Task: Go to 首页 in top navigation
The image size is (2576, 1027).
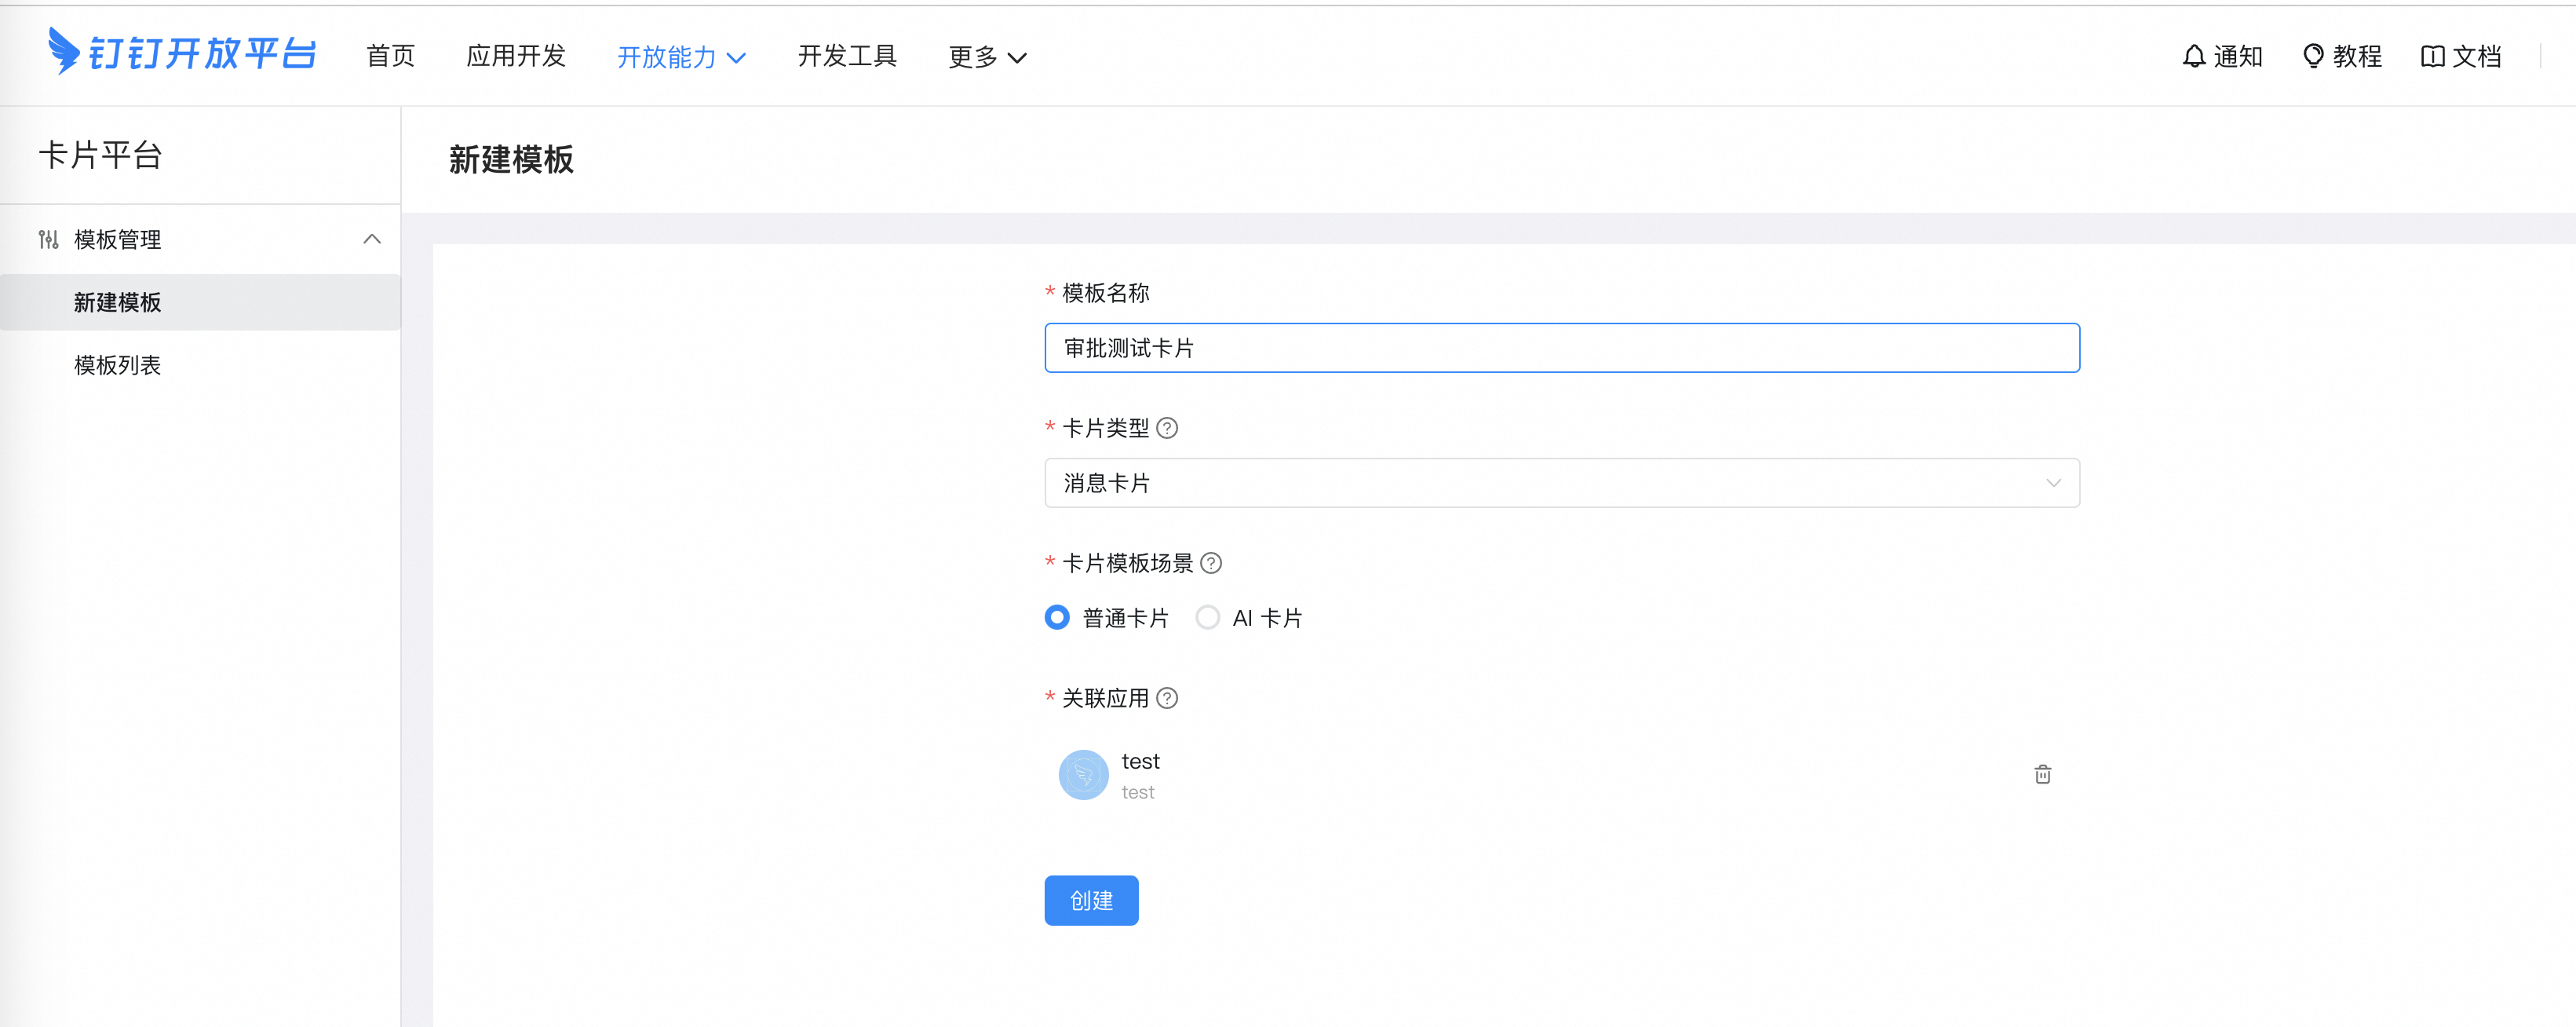Action: [x=390, y=56]
